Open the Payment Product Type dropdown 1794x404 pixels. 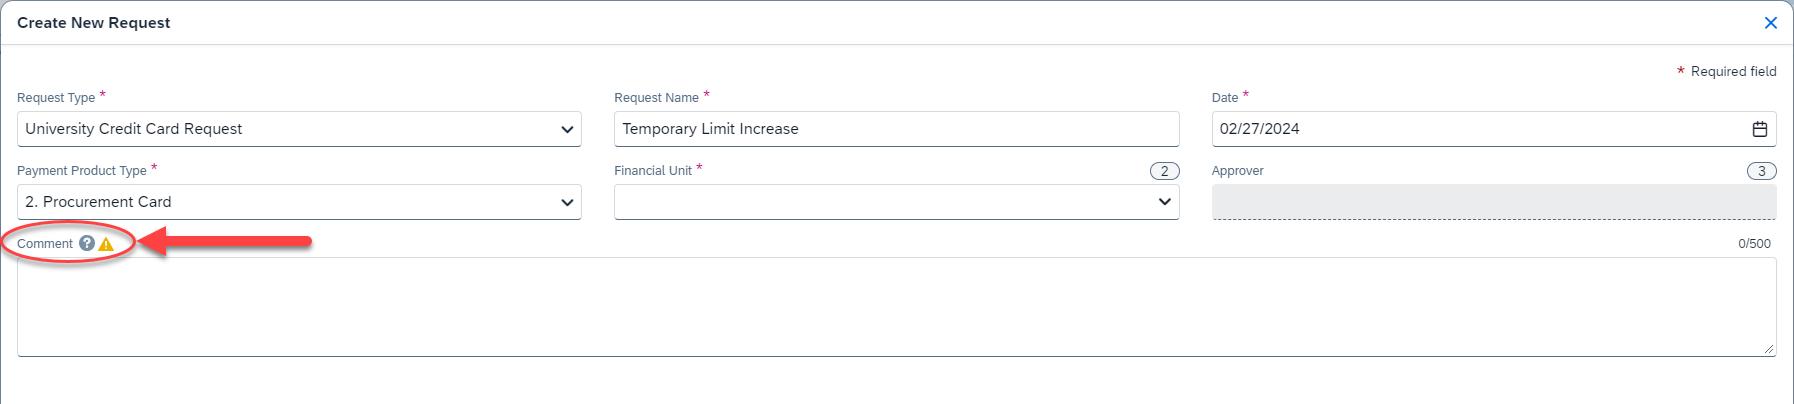point(567,202)
